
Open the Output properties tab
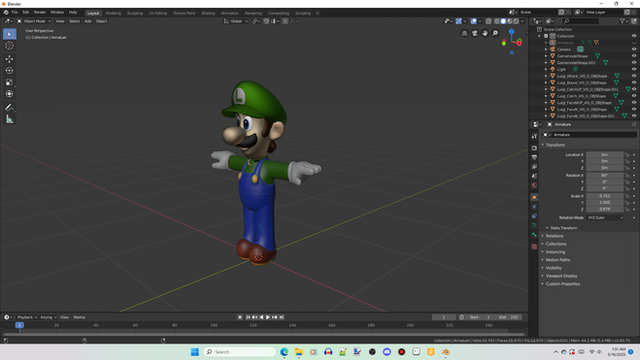tap(534, 158)
